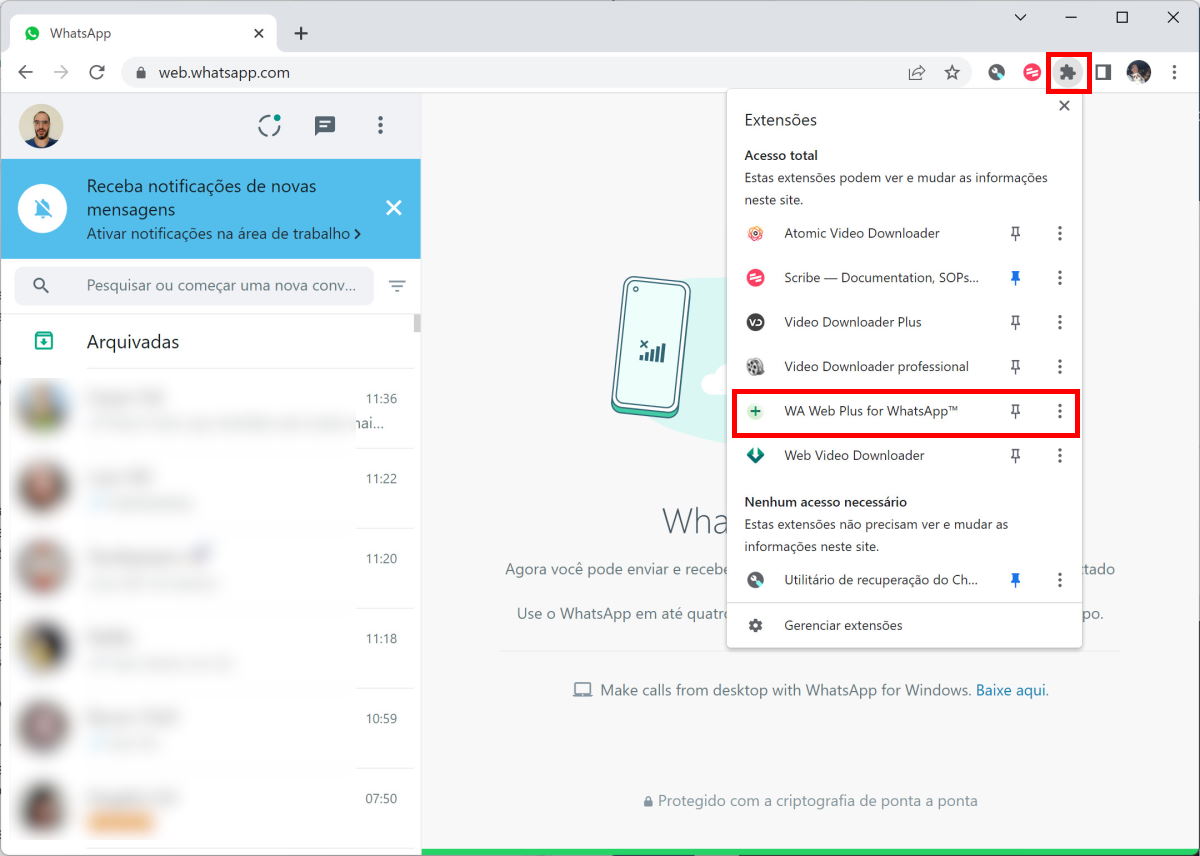Start a new chat with message icon
1200x856 pixels.
(325, 125)
